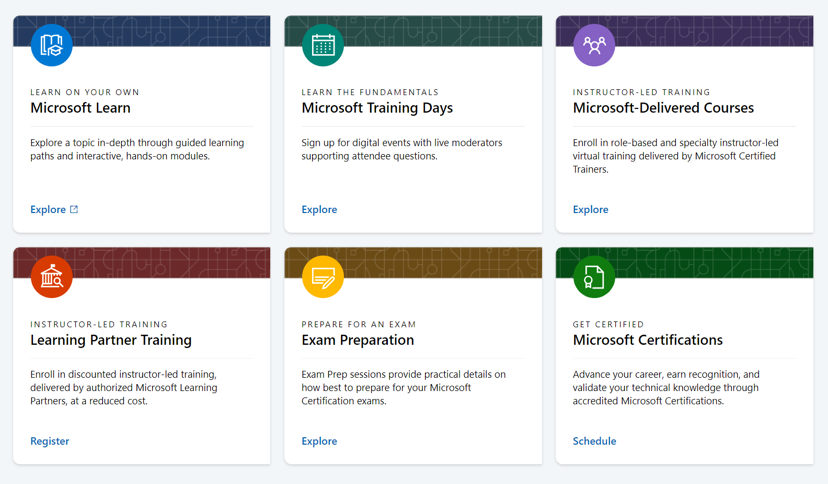This screenshot has height=484, width=828.
Task: Click Schedule under Microsoft Certifications
Action: click(594, 441)
